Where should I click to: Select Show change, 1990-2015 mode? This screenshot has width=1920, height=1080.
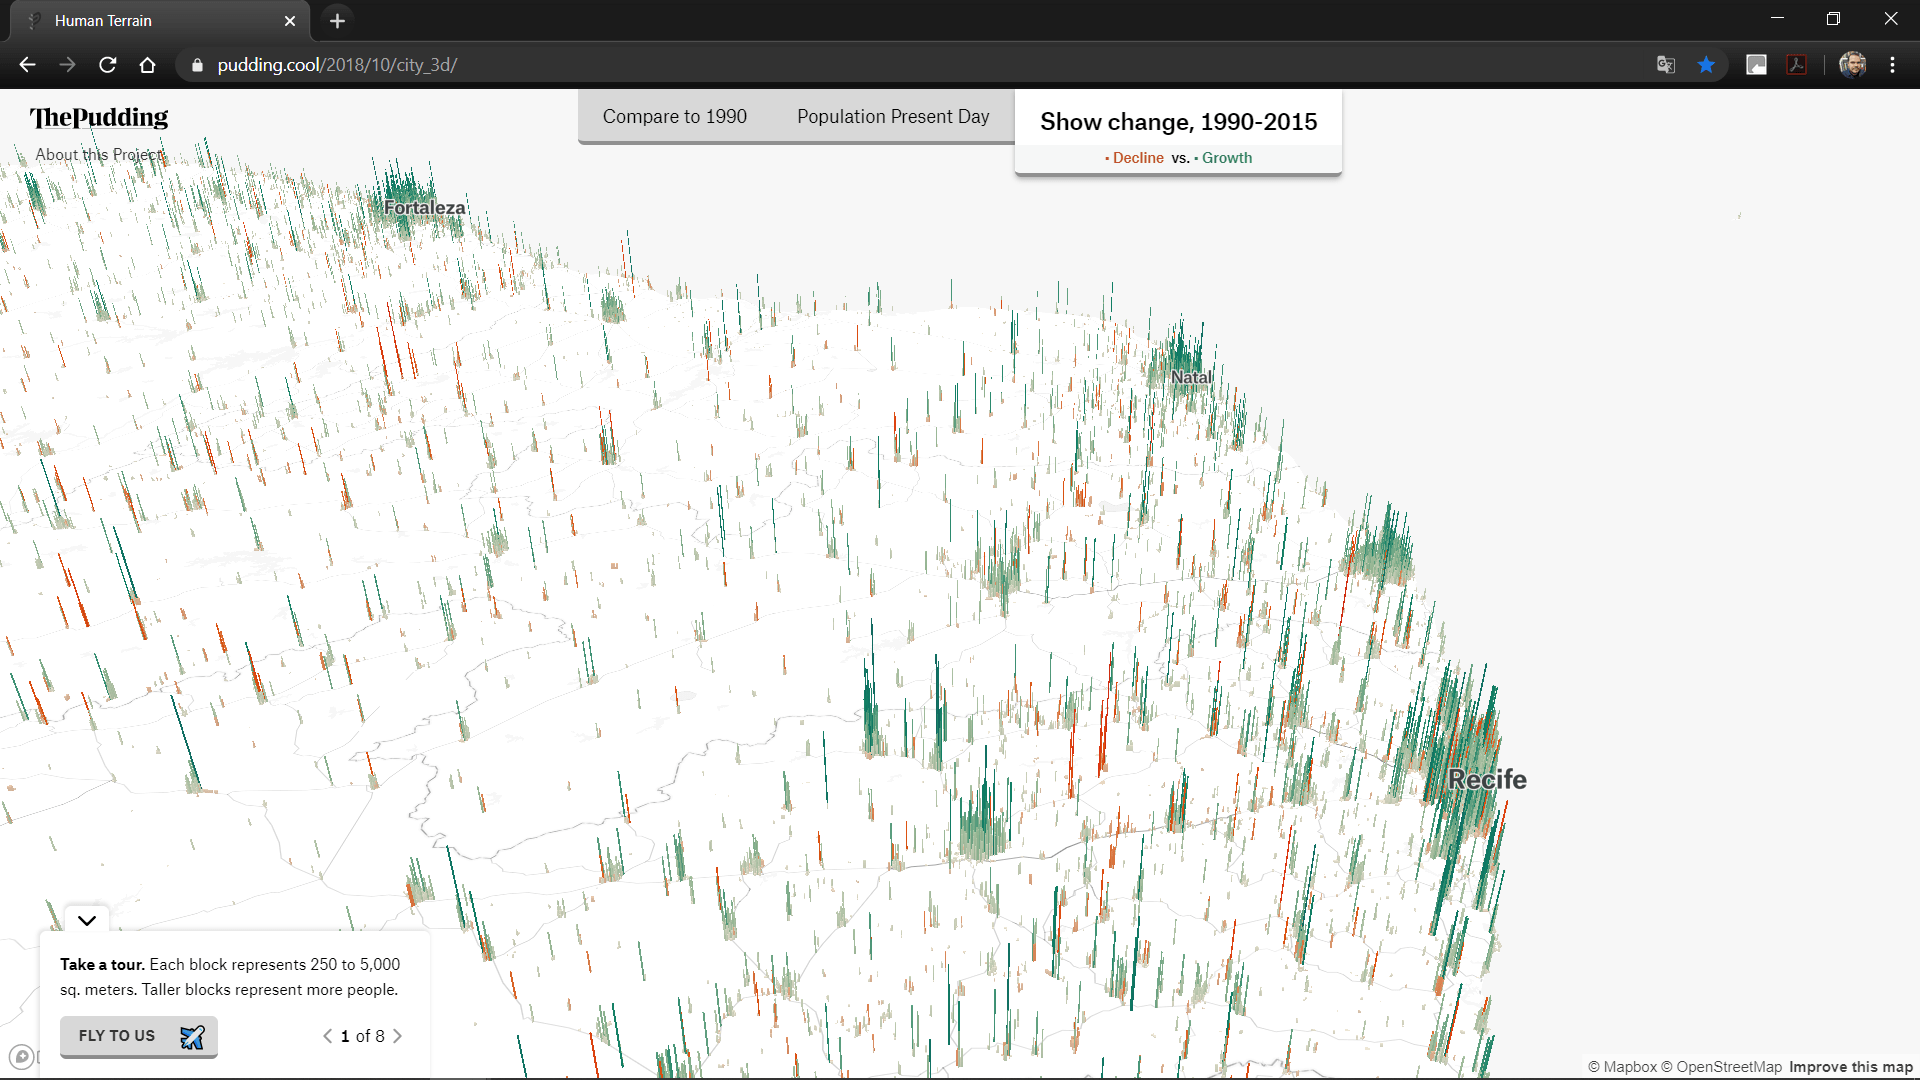(1178, 122)
